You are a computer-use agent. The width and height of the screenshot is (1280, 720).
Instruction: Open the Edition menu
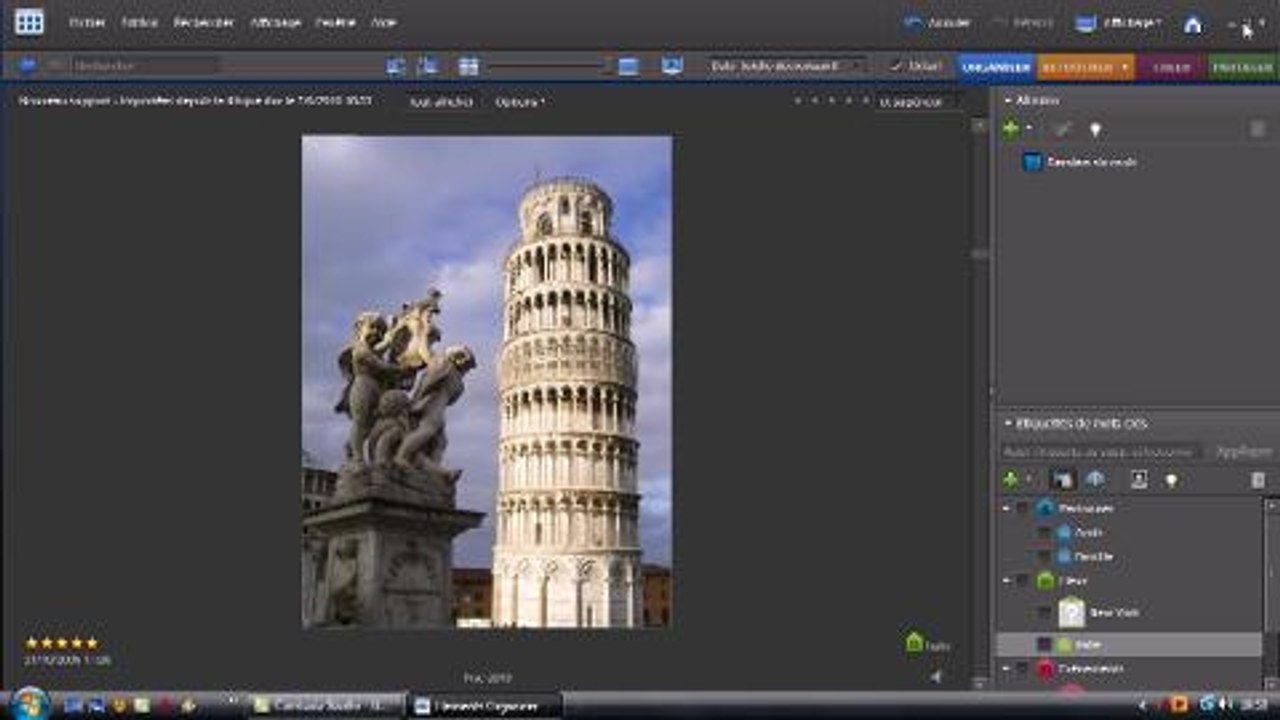pyautogui.click(x=139, y=22)
